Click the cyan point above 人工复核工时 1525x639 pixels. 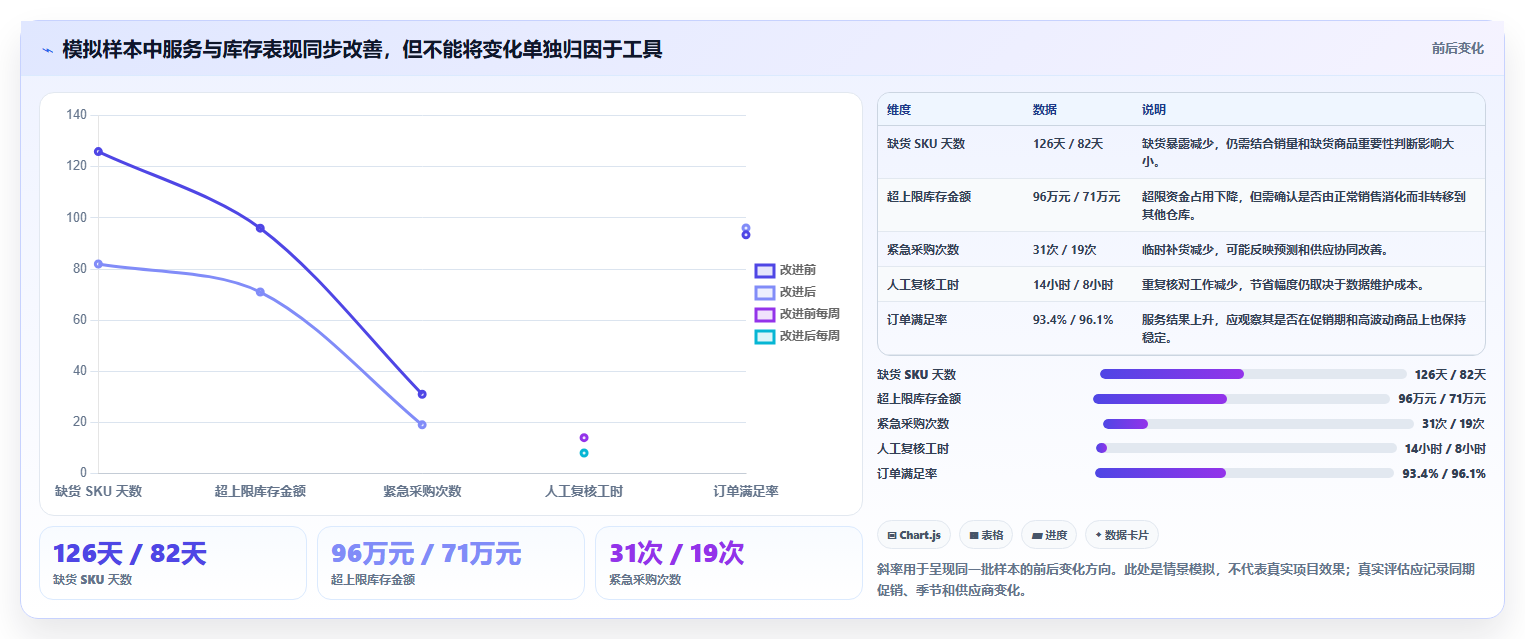584,453
